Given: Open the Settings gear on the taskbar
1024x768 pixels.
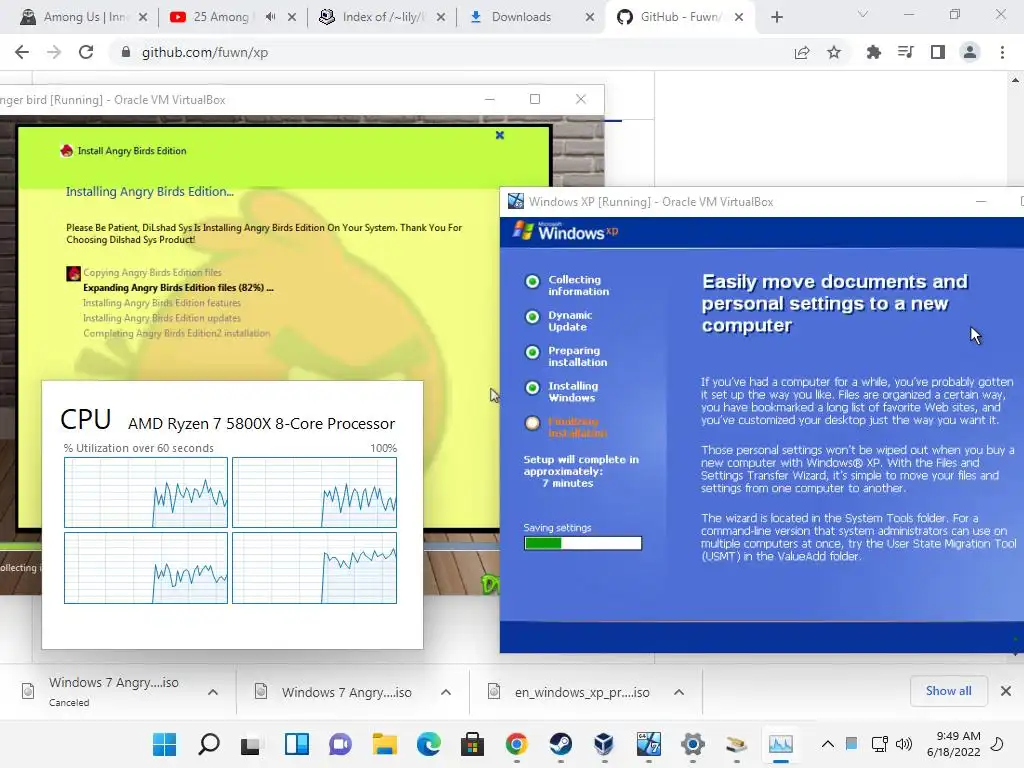Looking at the screenshot, I should [x=692, y=744].
